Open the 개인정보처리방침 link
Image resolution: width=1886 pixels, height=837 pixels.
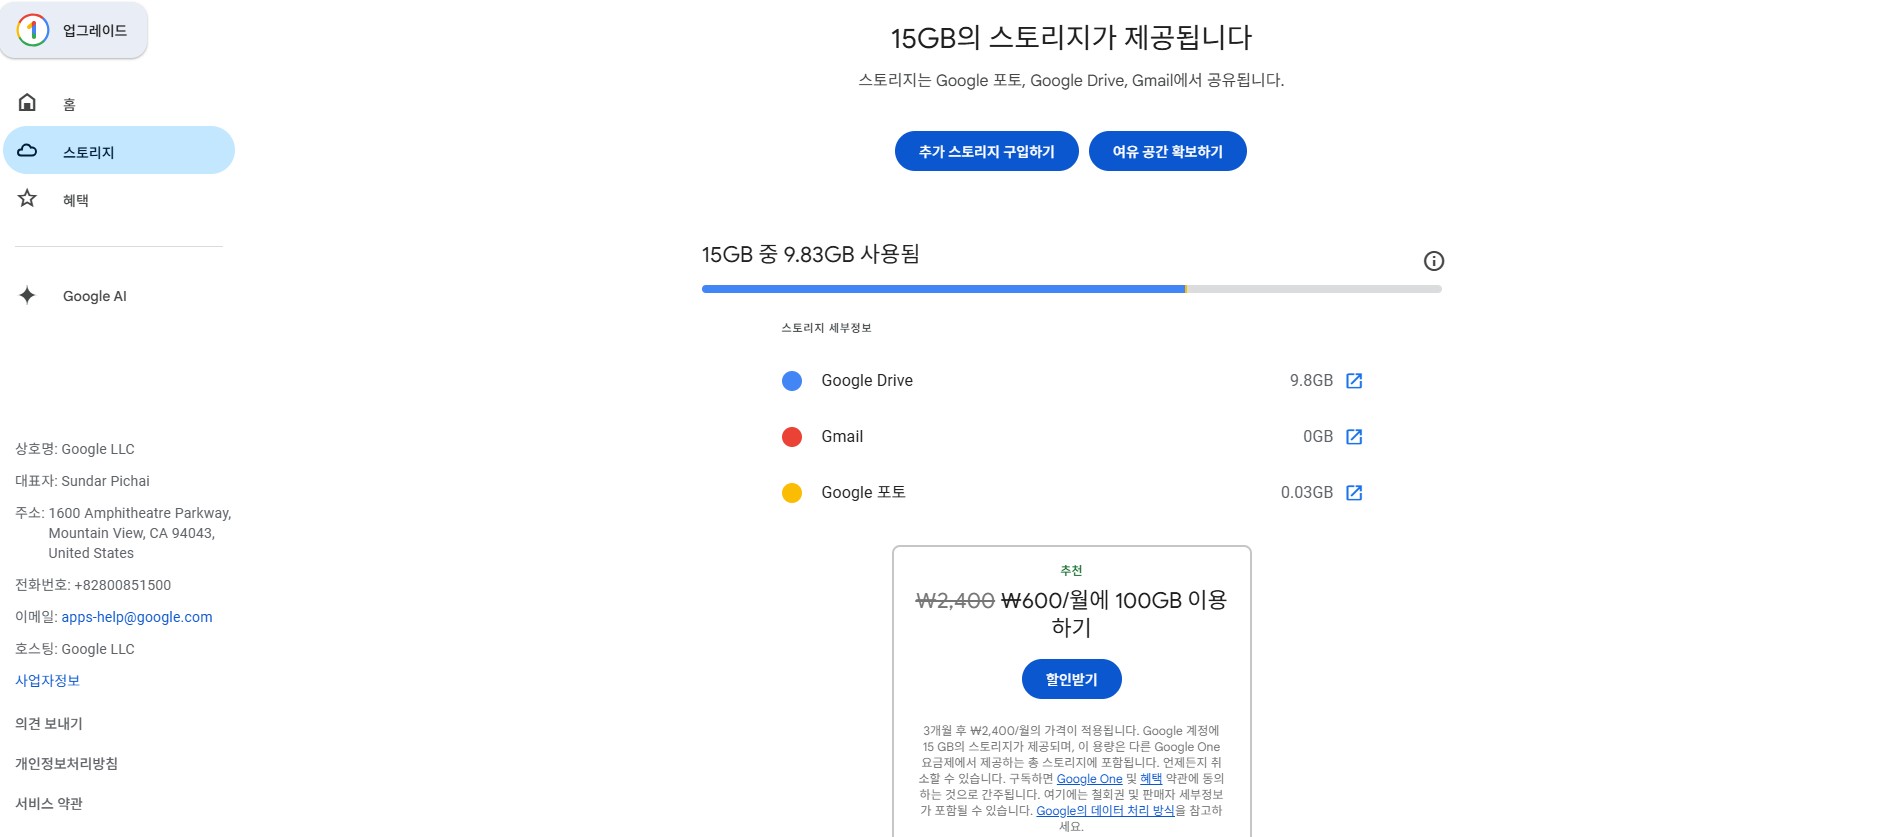click(x=66, y=764)
